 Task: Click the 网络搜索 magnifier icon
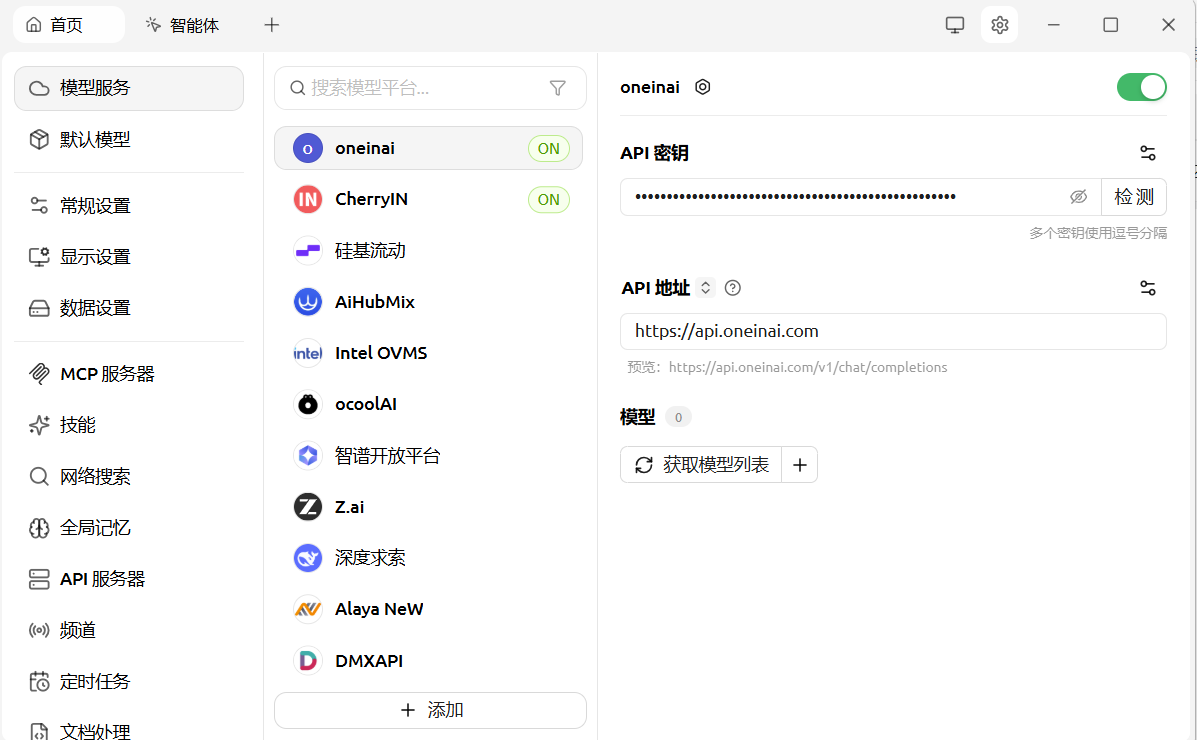click(39, 477)
